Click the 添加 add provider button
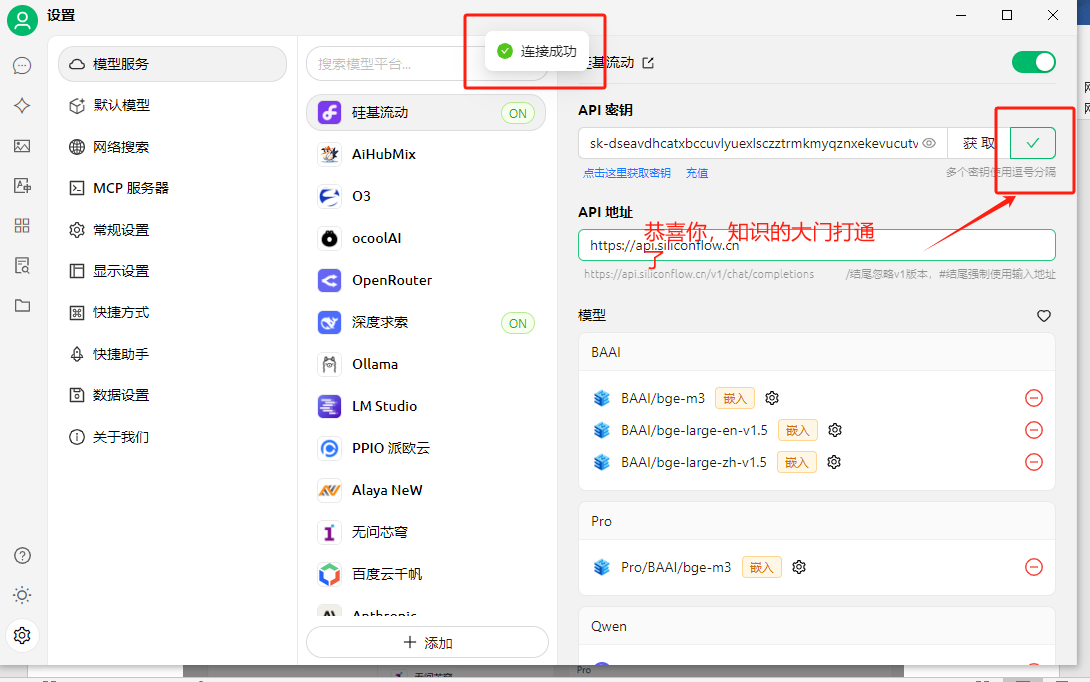 (427, 641)
